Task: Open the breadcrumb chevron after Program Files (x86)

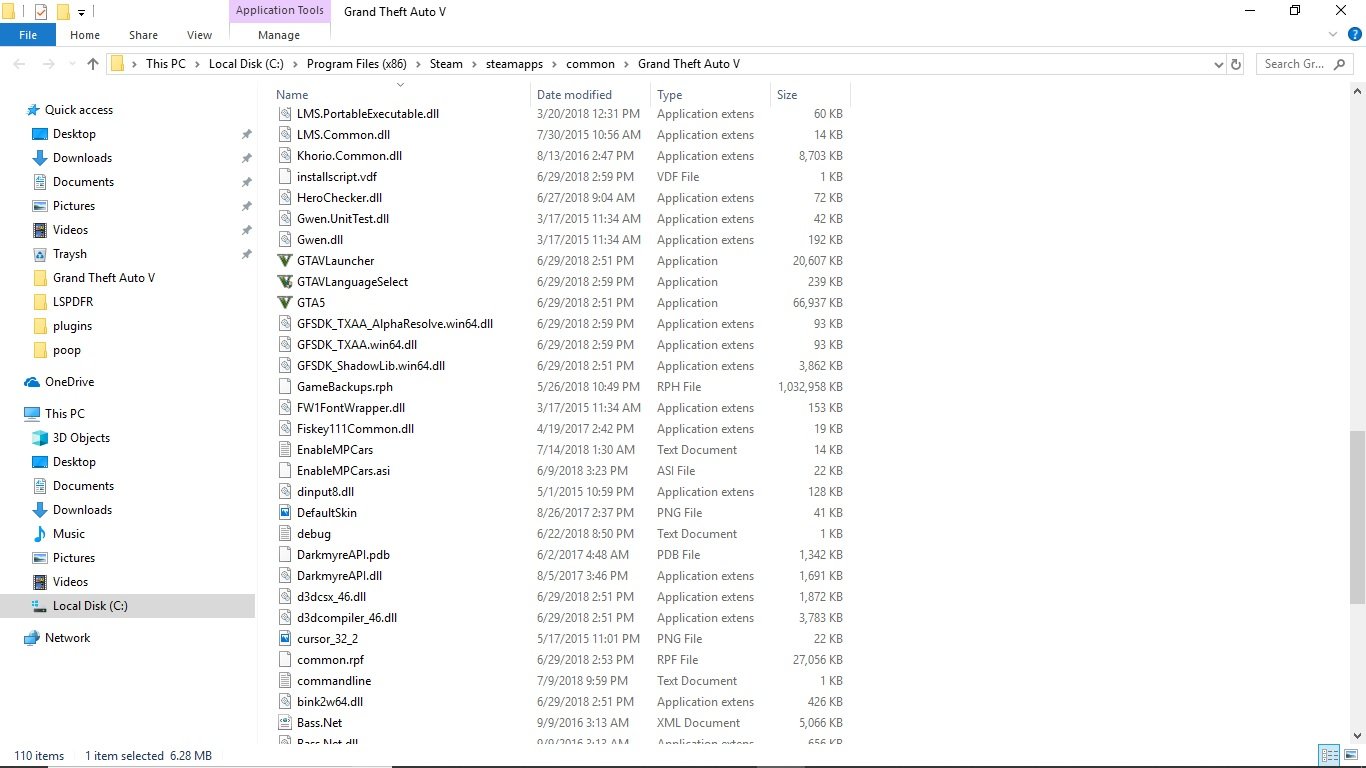Action: point(418,64)
